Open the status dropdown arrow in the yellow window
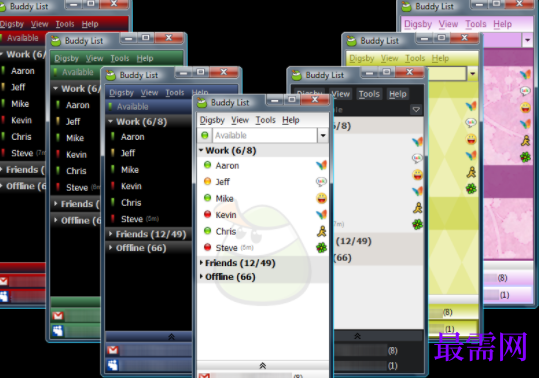 (472, 74)
